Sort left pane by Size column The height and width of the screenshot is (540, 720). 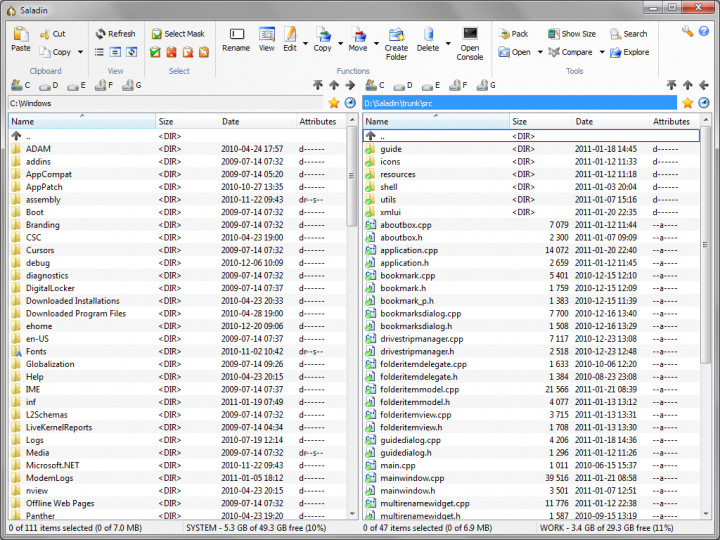point(187,121)
